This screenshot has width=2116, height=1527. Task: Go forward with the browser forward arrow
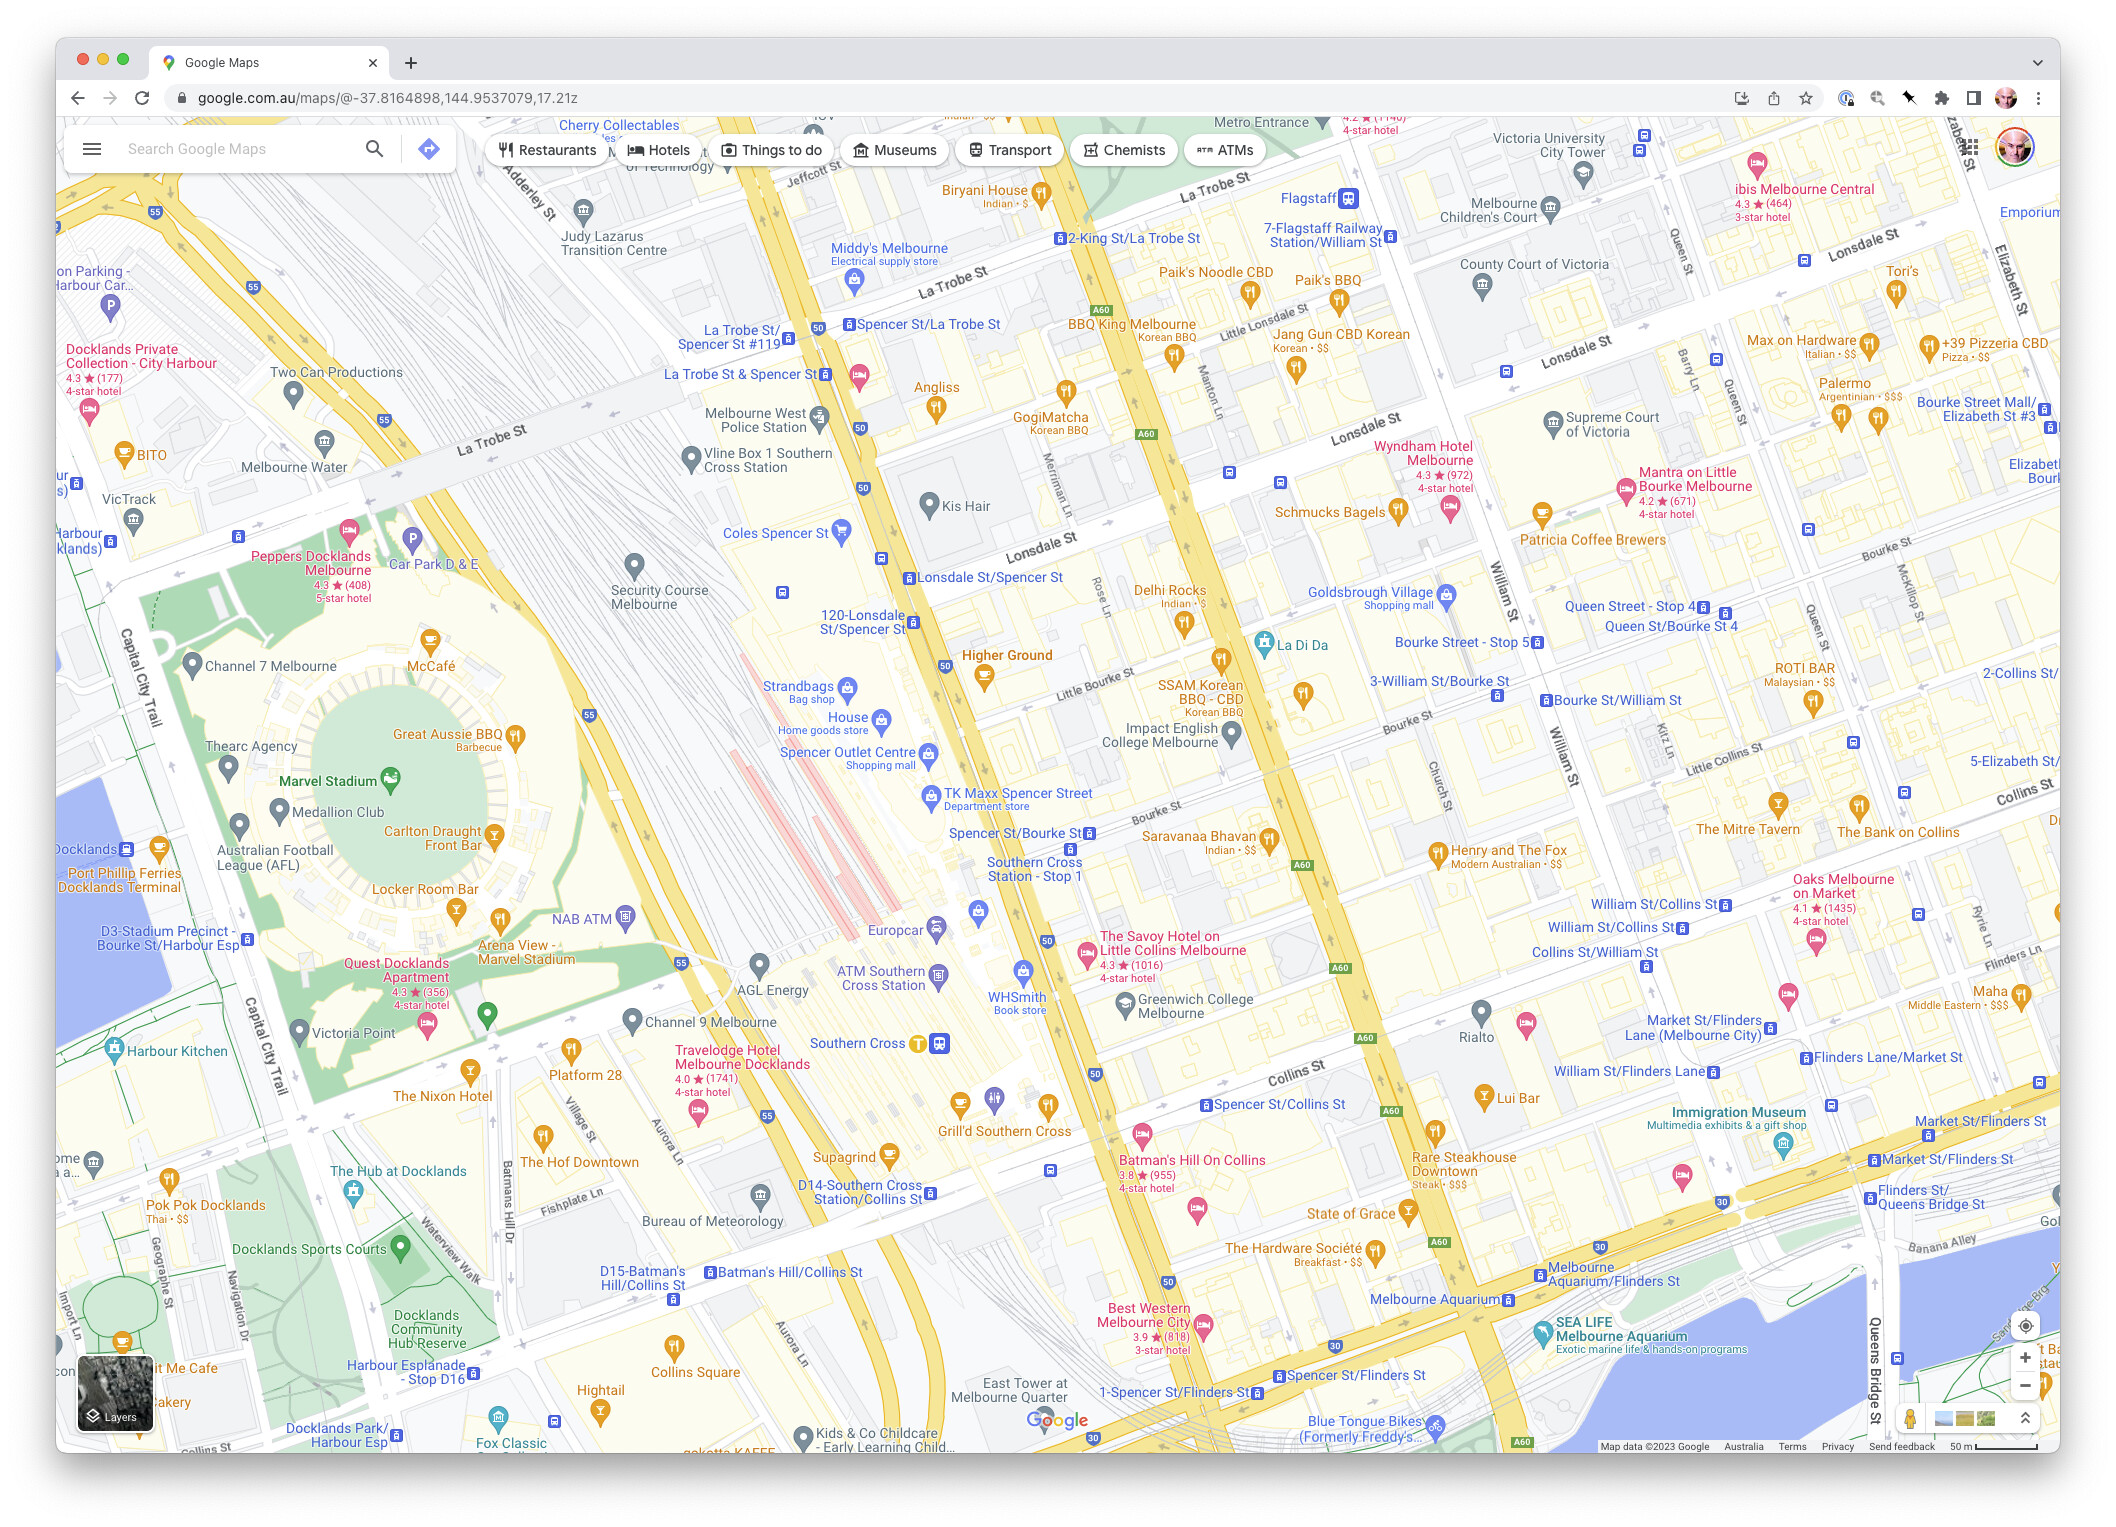click(x=110, y=98)
